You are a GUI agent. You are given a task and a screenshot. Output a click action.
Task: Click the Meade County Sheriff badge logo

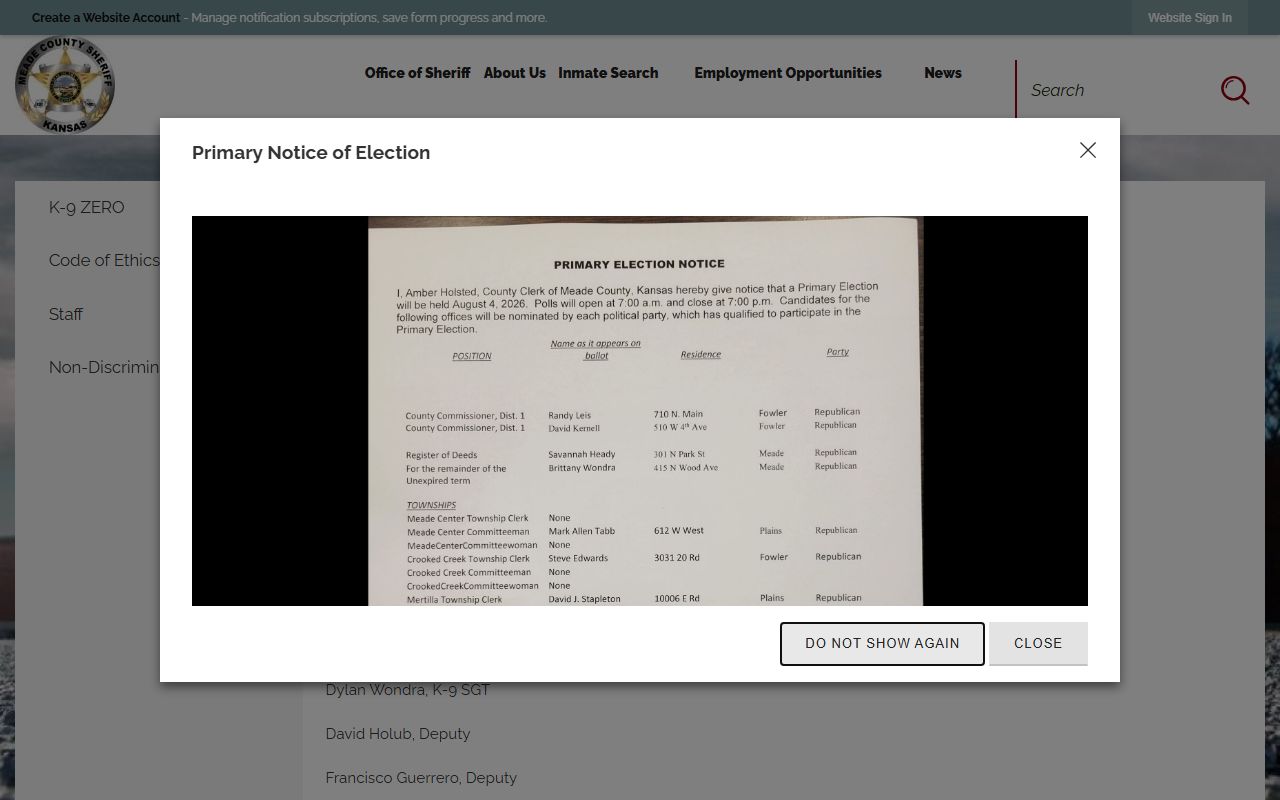click(x=65, y=85)
